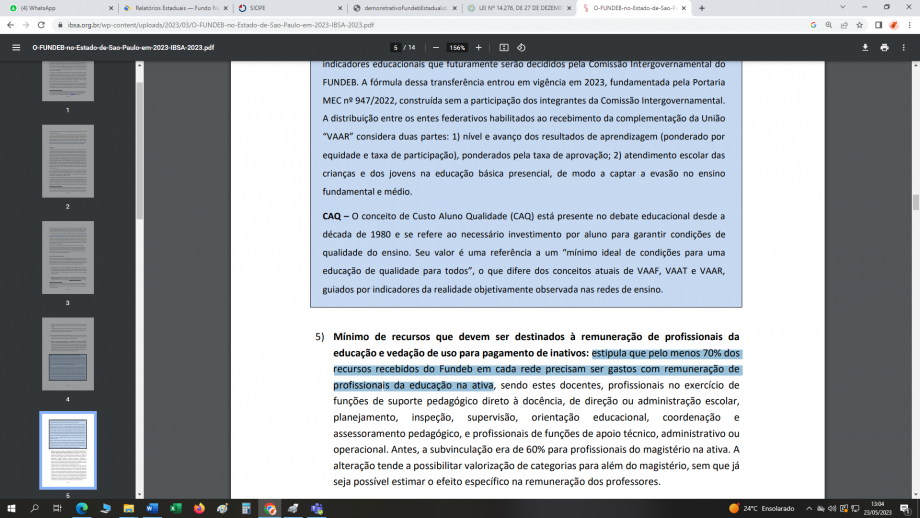
Task: Open Calculator from taskbar
Action: click(x=246, y=508)
